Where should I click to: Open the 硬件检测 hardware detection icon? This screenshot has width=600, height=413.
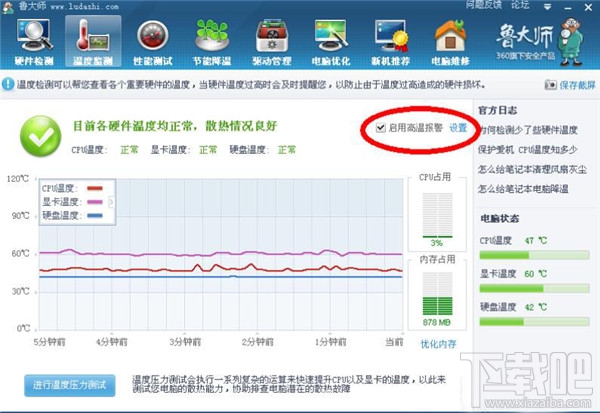34,35
